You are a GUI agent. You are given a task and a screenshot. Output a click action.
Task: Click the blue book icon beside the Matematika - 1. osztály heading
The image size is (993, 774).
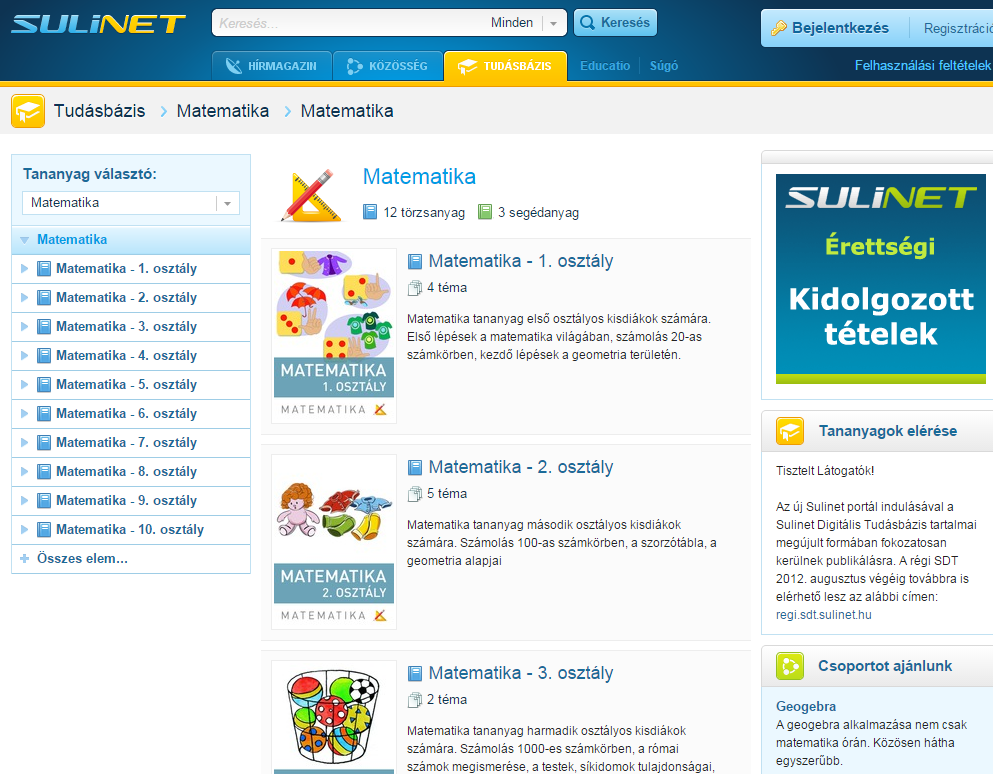point(415,261)
